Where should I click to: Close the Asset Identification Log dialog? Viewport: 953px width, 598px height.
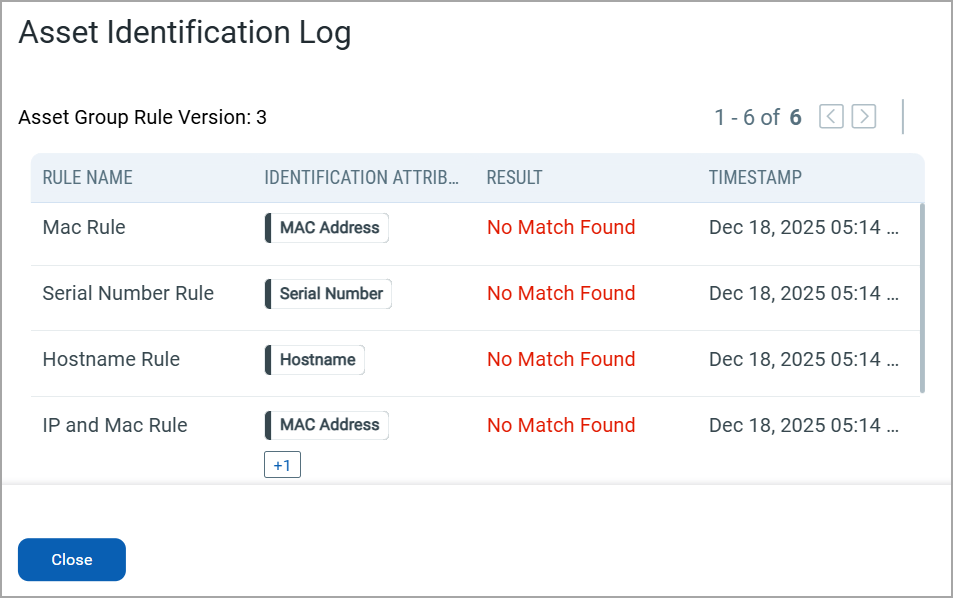(72, 559)
